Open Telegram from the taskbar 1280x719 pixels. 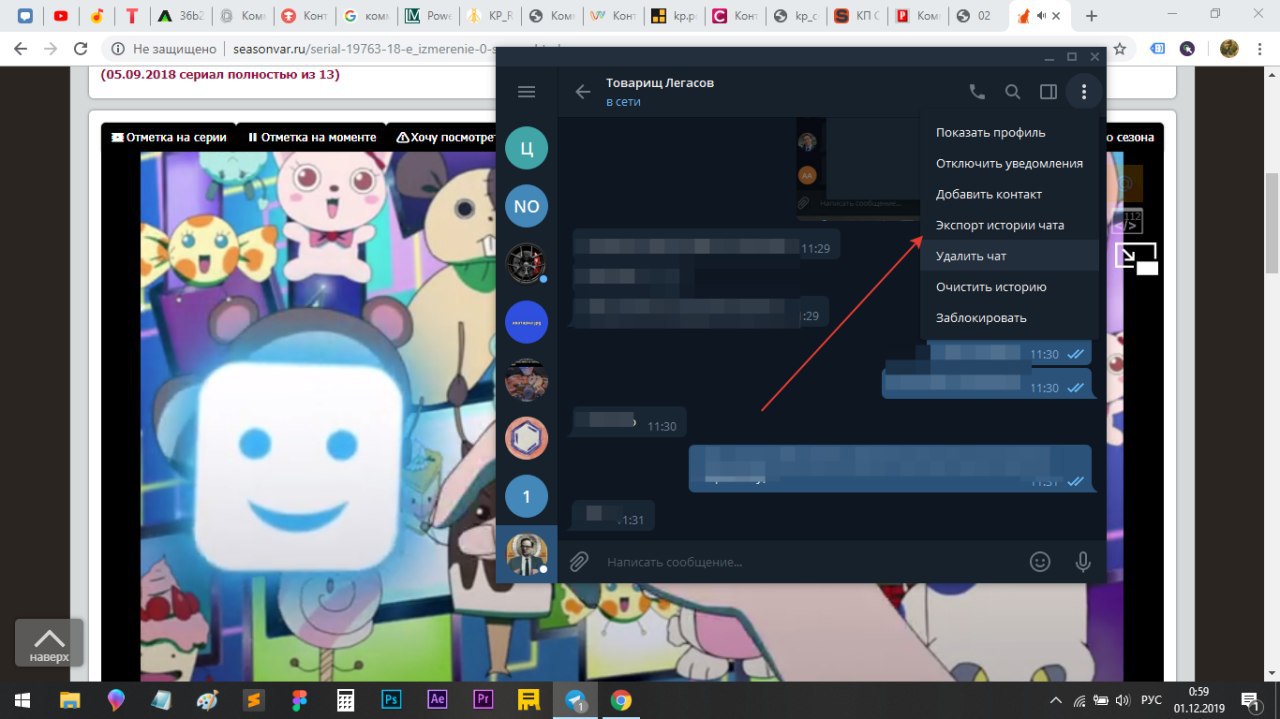(576, 700)
